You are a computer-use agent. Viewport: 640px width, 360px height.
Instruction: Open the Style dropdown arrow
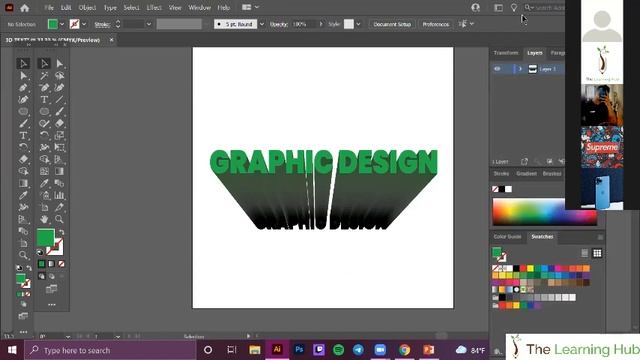(358, 24)
